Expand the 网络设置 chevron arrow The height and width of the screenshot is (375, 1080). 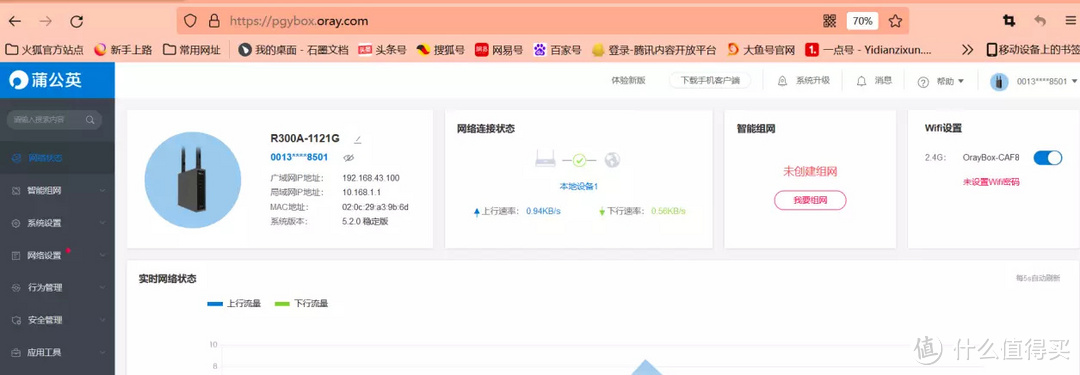102,255
